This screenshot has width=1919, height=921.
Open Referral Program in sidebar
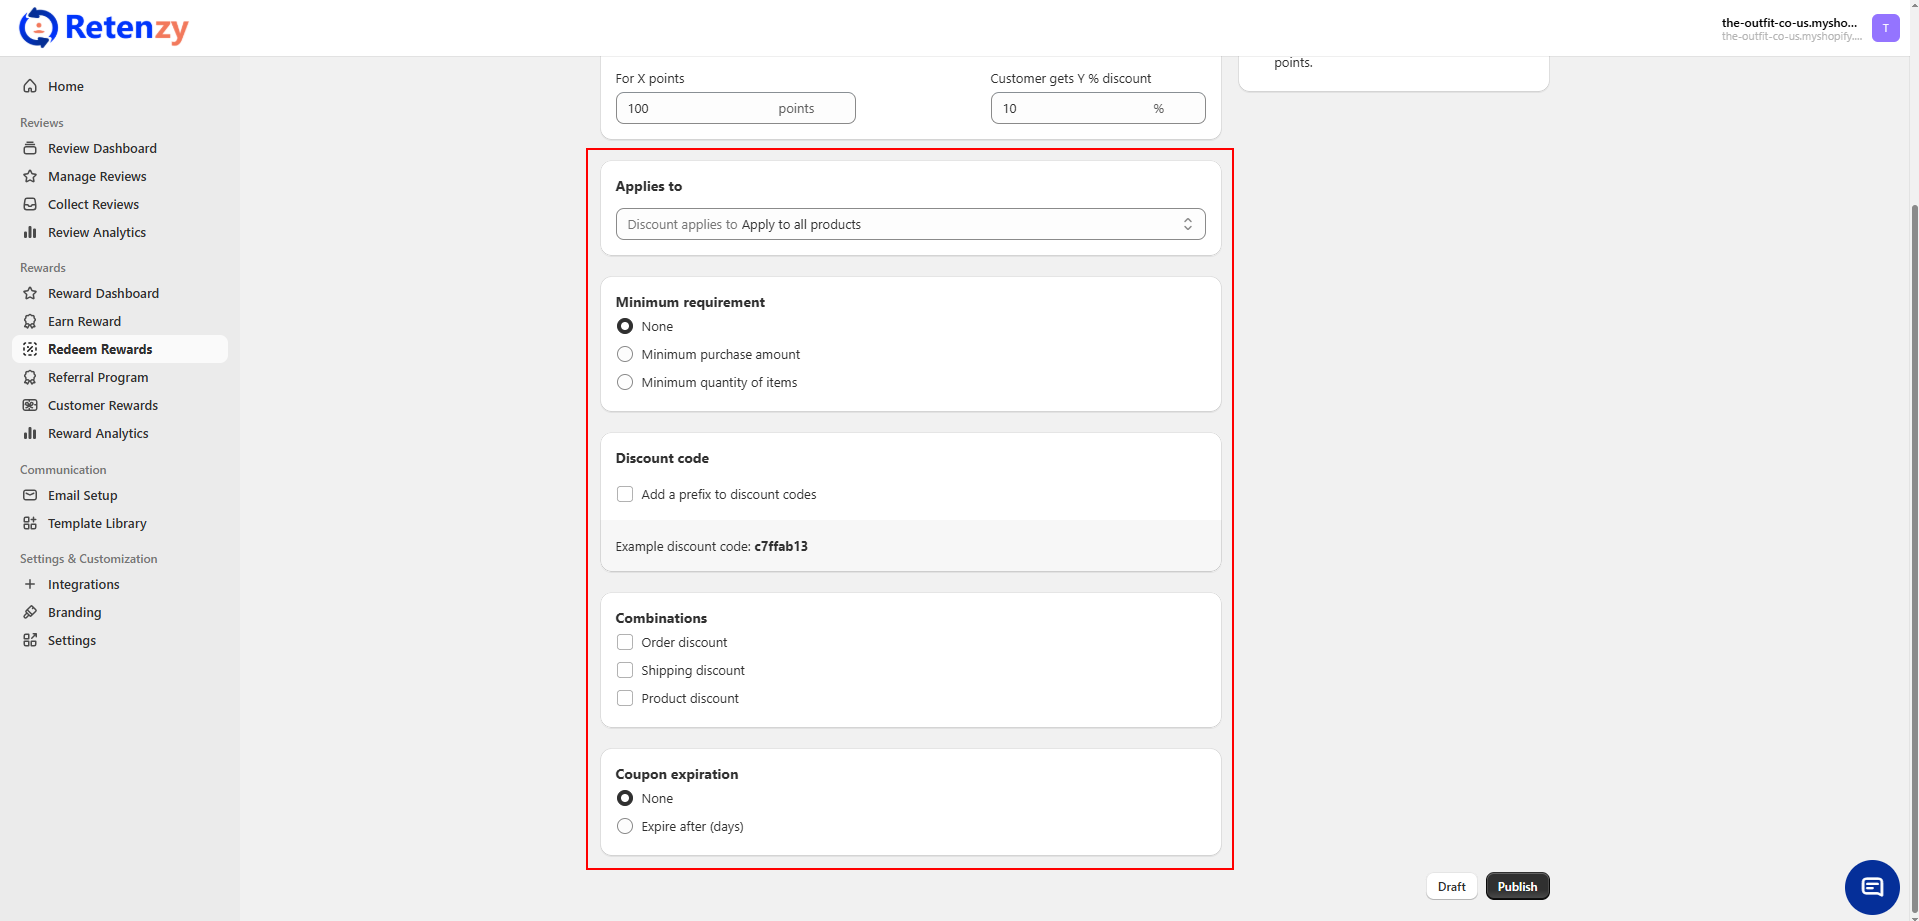click(x=98, y=377)
